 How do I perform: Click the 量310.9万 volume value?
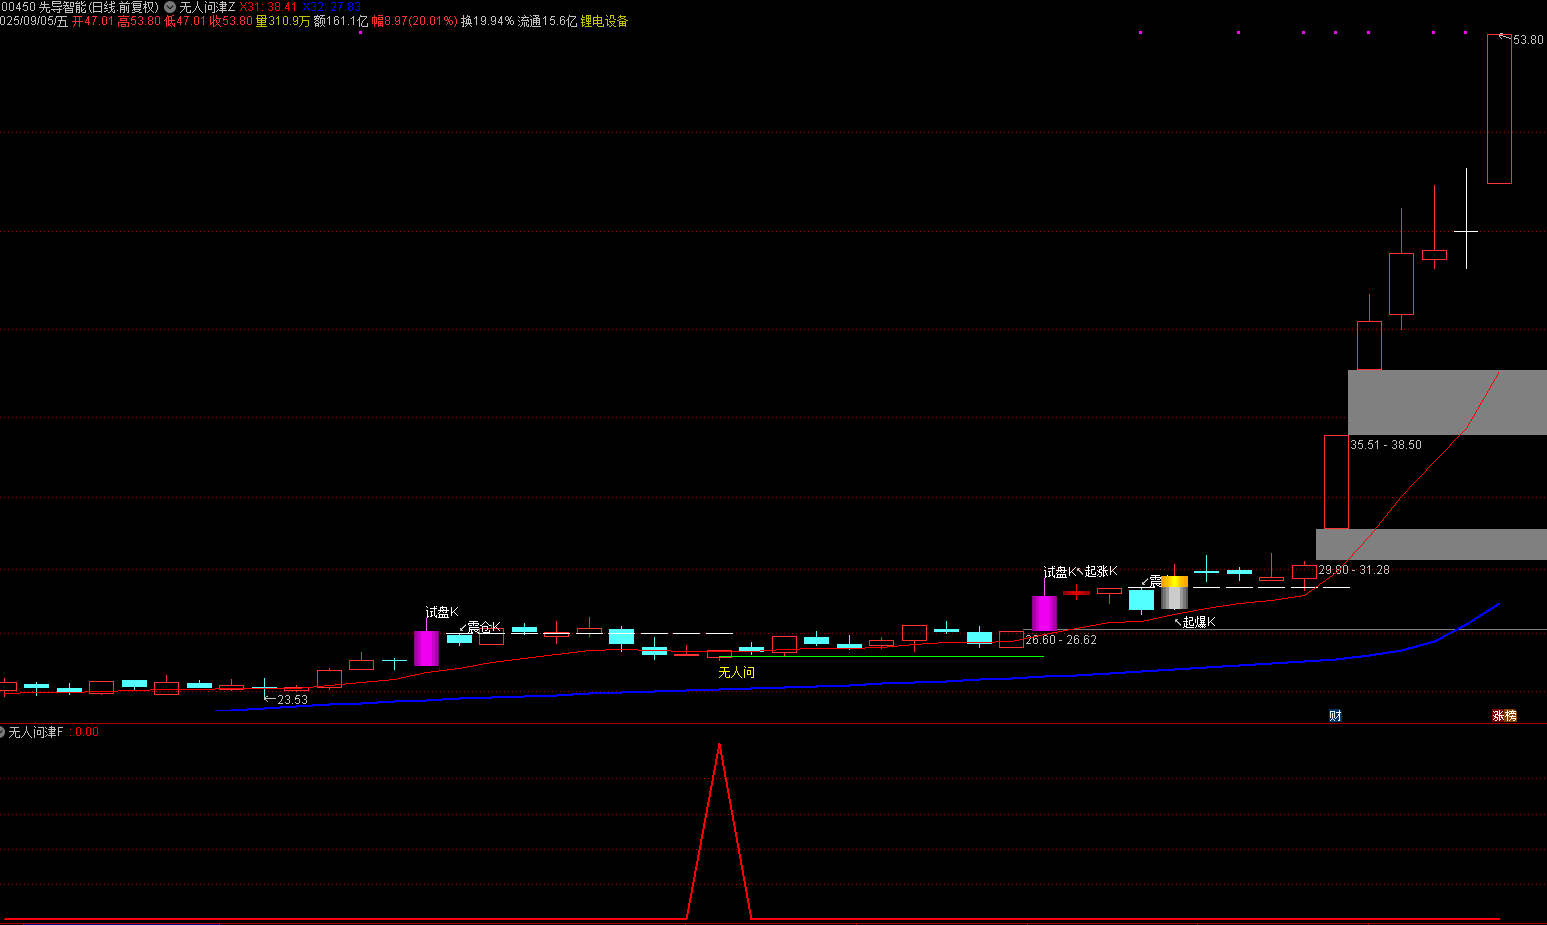(x=283, y=21)
